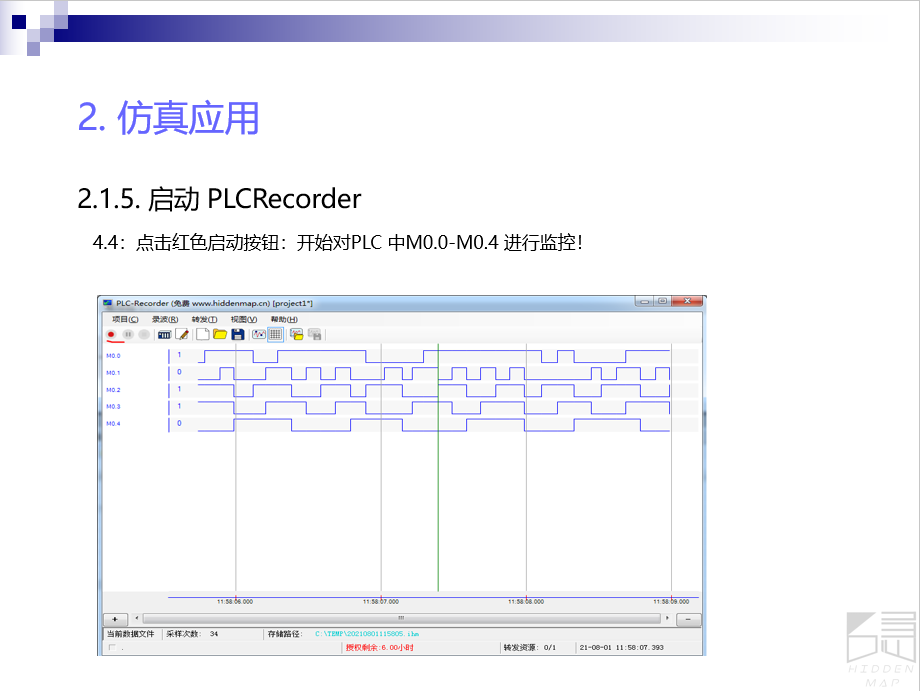Create a new project file
This screenshot has width=920, height=691.
202,334
